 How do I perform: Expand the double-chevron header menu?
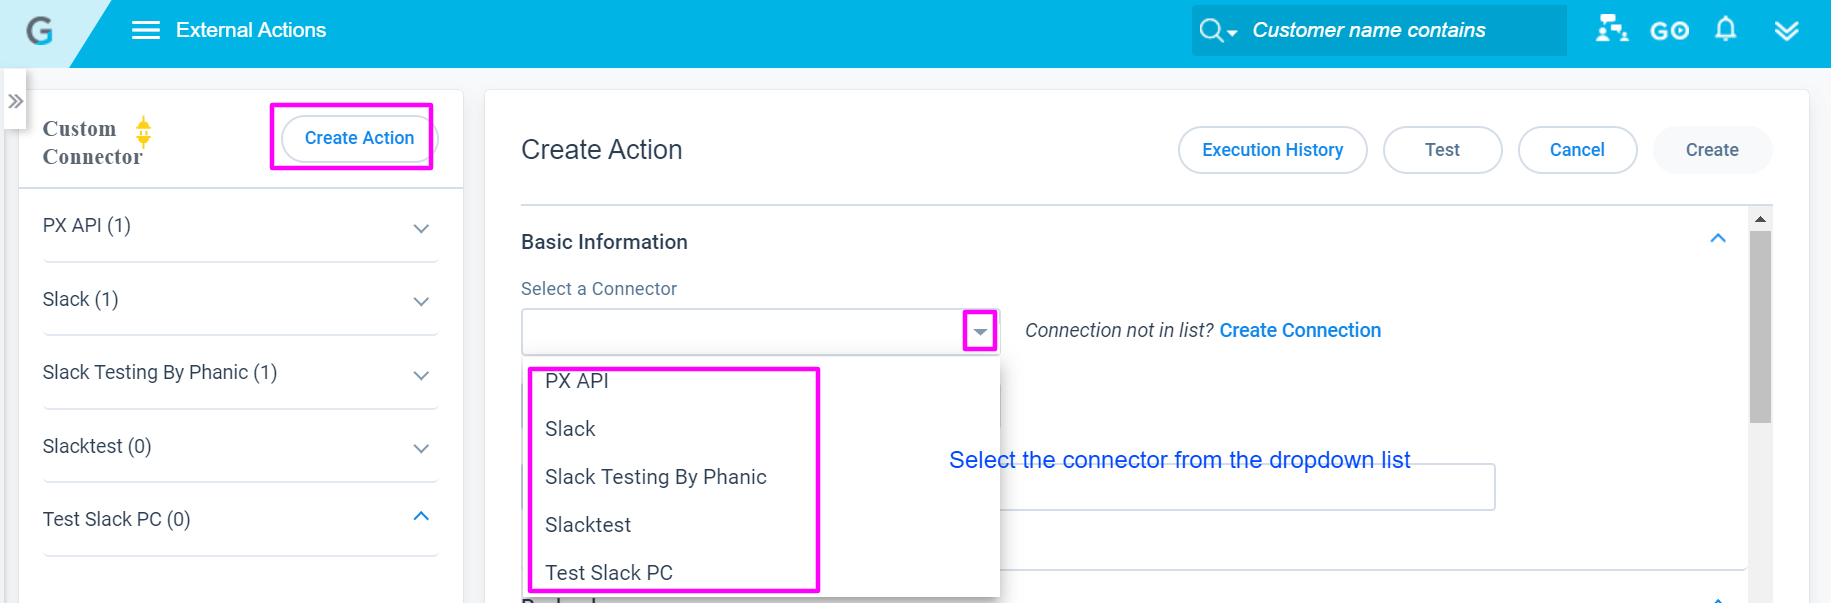1786,31
